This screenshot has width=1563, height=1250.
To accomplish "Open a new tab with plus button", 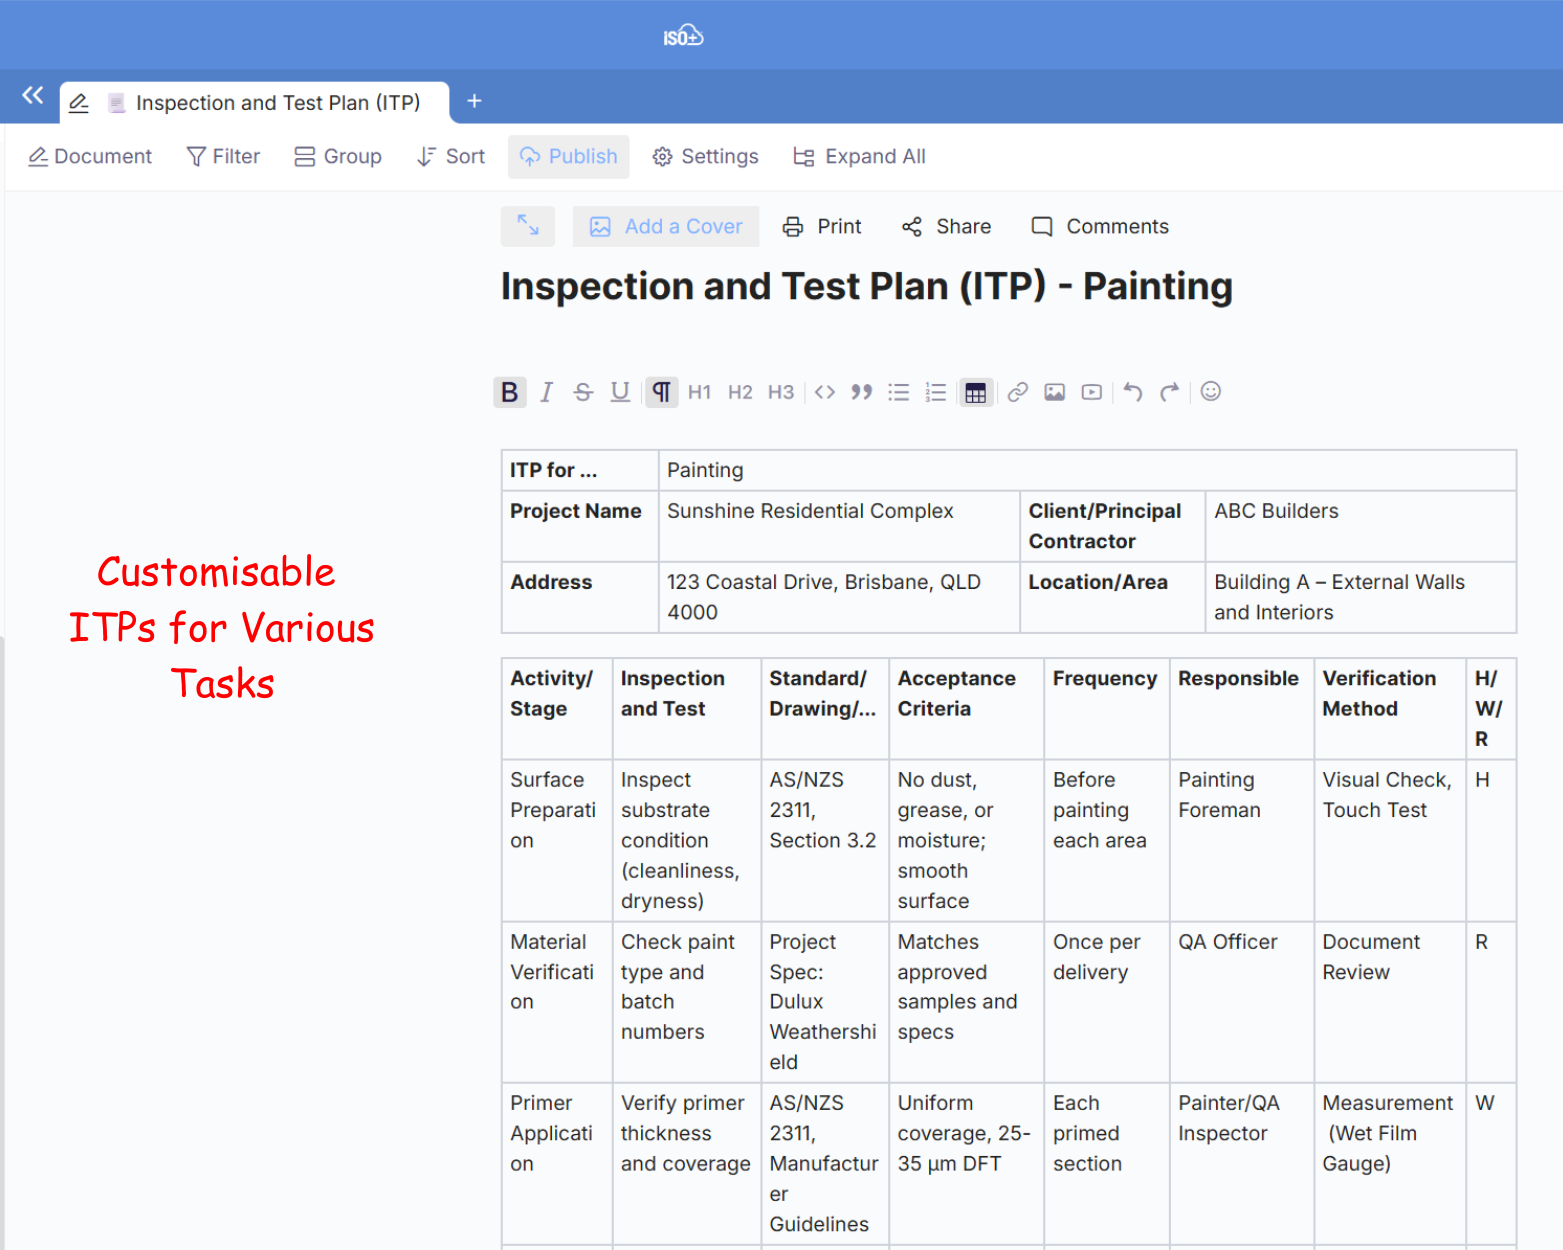I will click(x=474, y=101).
